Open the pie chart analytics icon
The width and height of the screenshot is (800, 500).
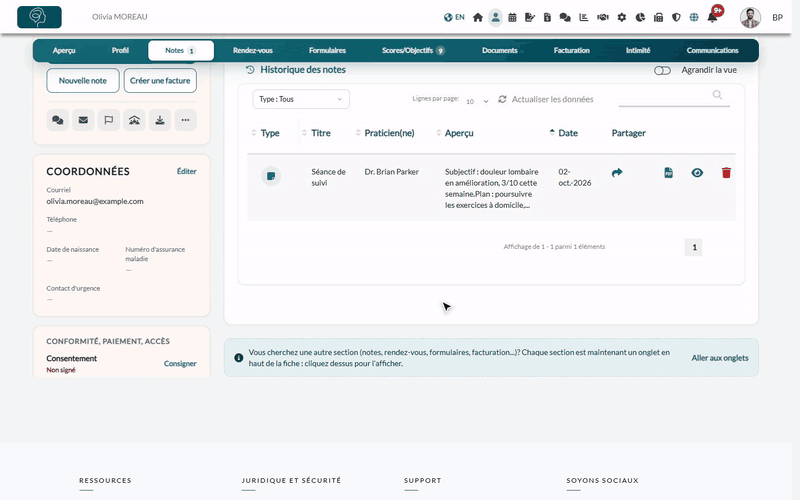(640, 17)
